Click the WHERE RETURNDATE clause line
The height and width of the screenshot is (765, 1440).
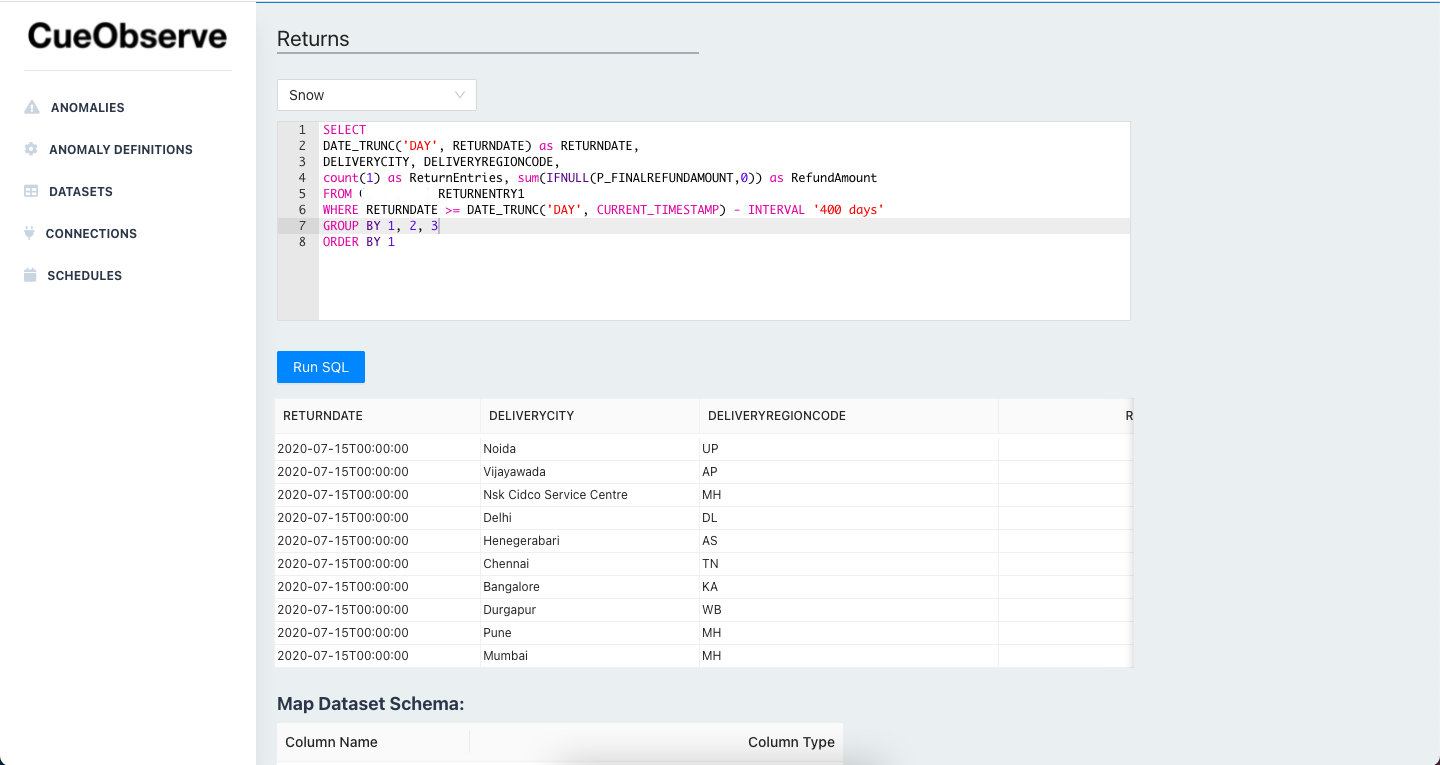click(x=724, y=210)
